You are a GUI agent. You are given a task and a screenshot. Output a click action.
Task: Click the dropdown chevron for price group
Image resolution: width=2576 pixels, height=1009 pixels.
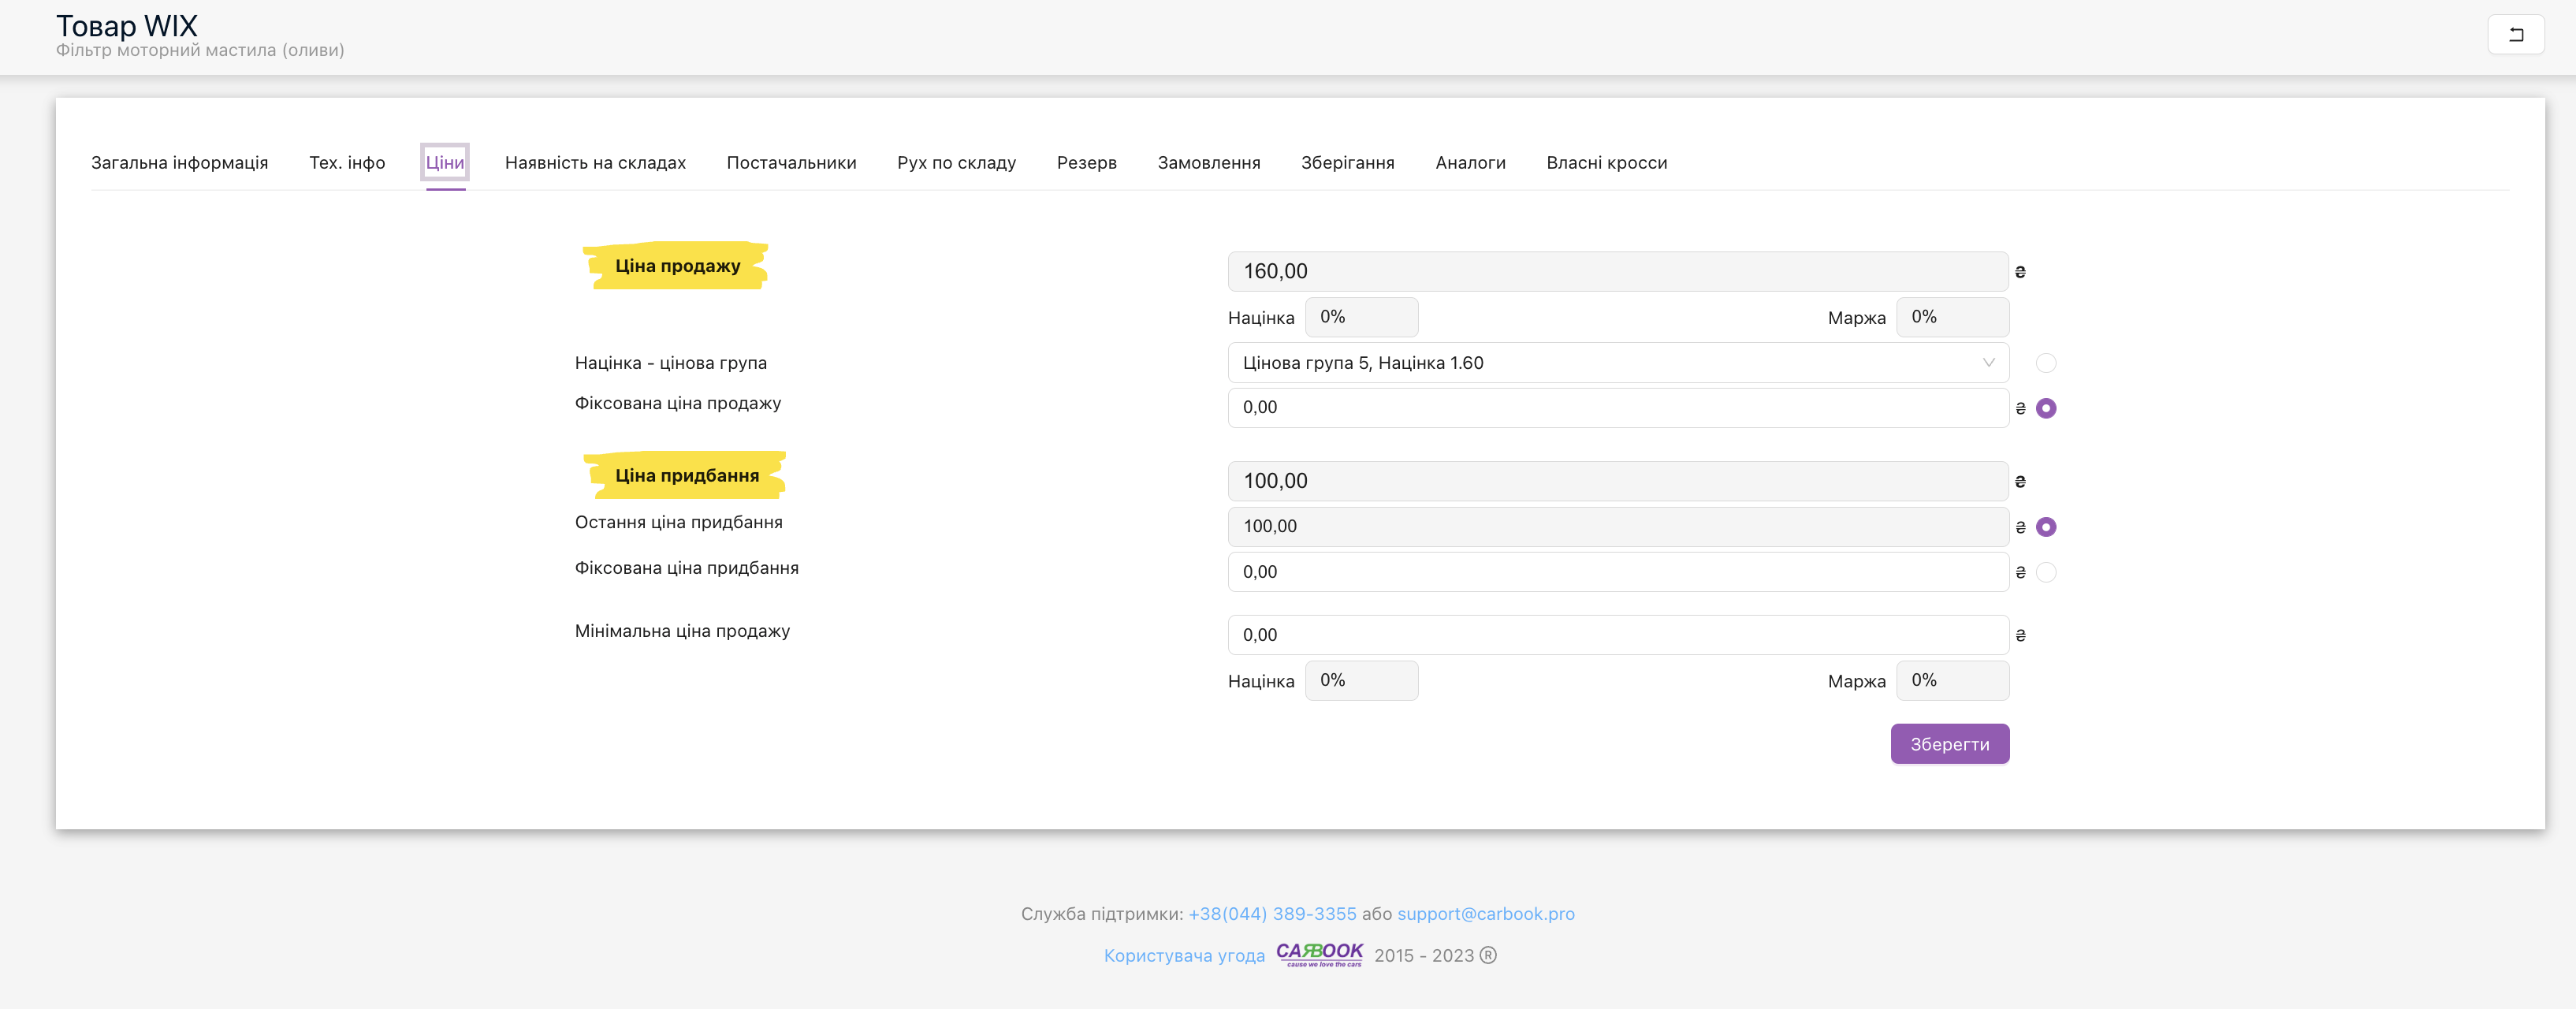click(x=1988, y=363)
